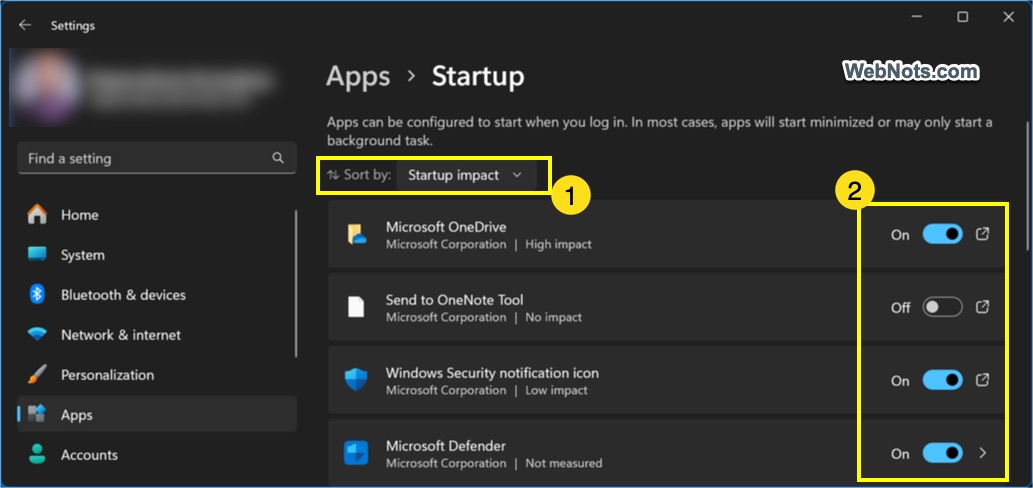Click the Low impact label

pyautogui.click(x=556, y=391)
